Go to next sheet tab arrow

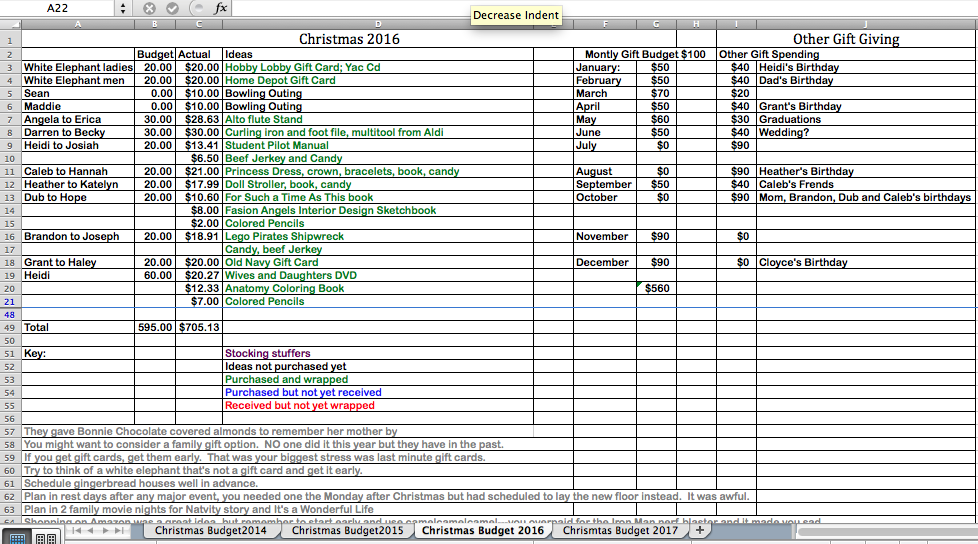click(x=105, y=531)
